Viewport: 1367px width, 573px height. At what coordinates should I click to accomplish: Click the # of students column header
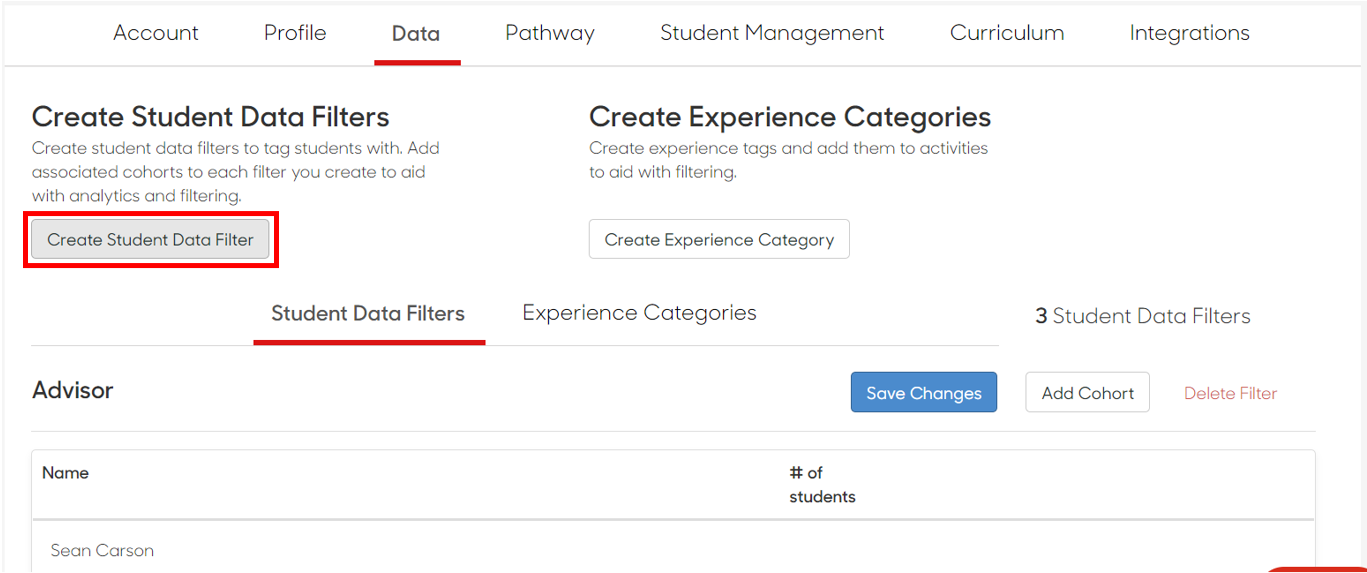coord(822,485)
